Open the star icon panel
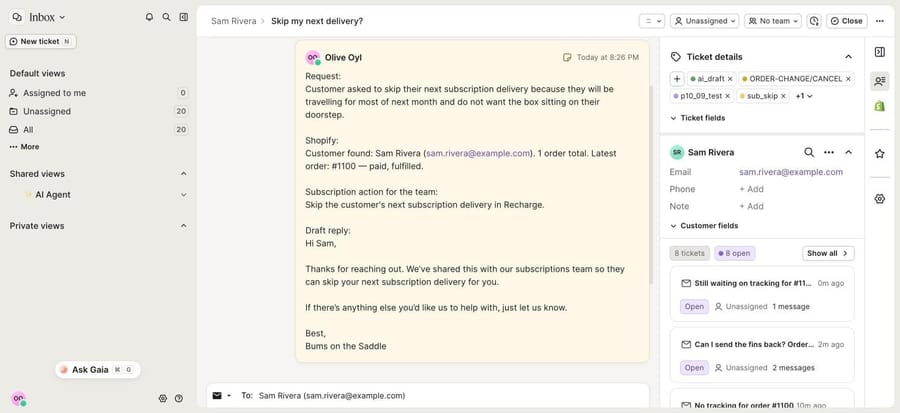This screenshot has height=413, width=900. (879, 154)
